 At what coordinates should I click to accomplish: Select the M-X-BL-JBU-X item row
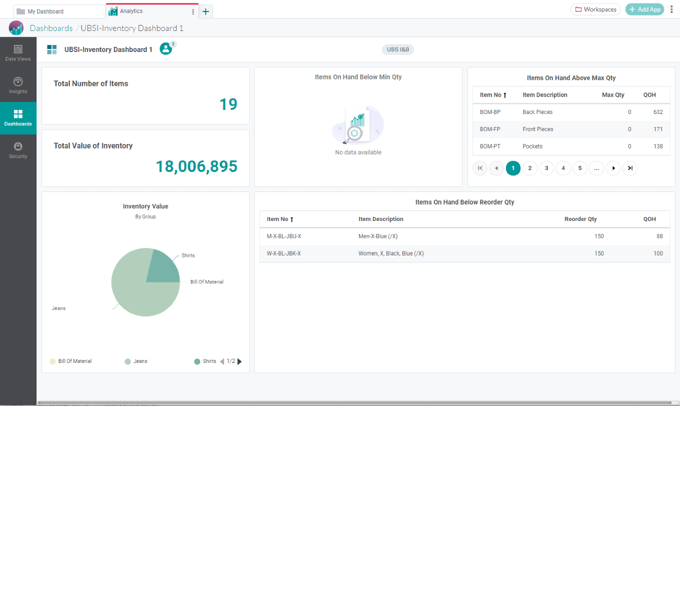coord(464,236)
